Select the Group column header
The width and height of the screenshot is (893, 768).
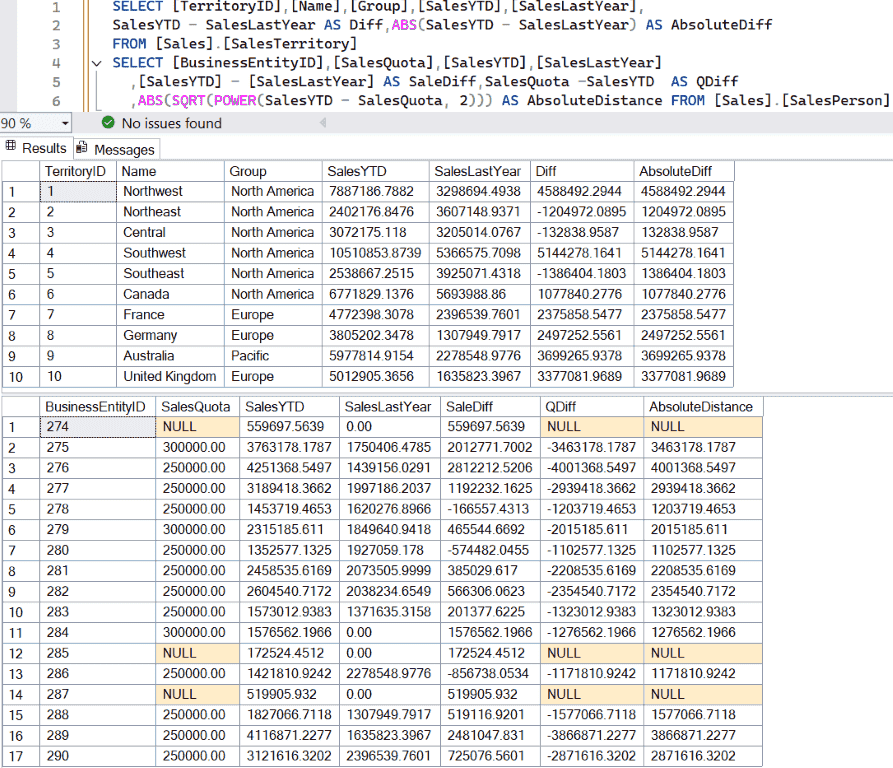(272, 171)
